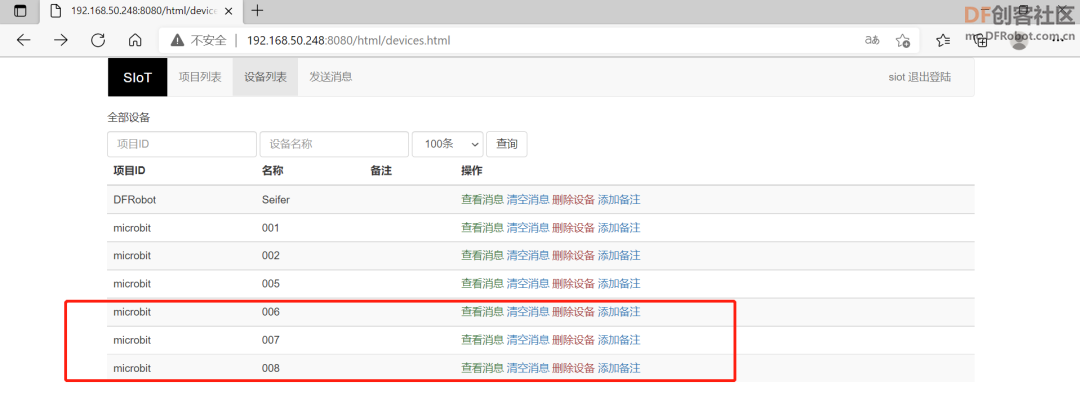Click device name 006 cell
Screen dimensions: 1080x395
click(271, 312)
